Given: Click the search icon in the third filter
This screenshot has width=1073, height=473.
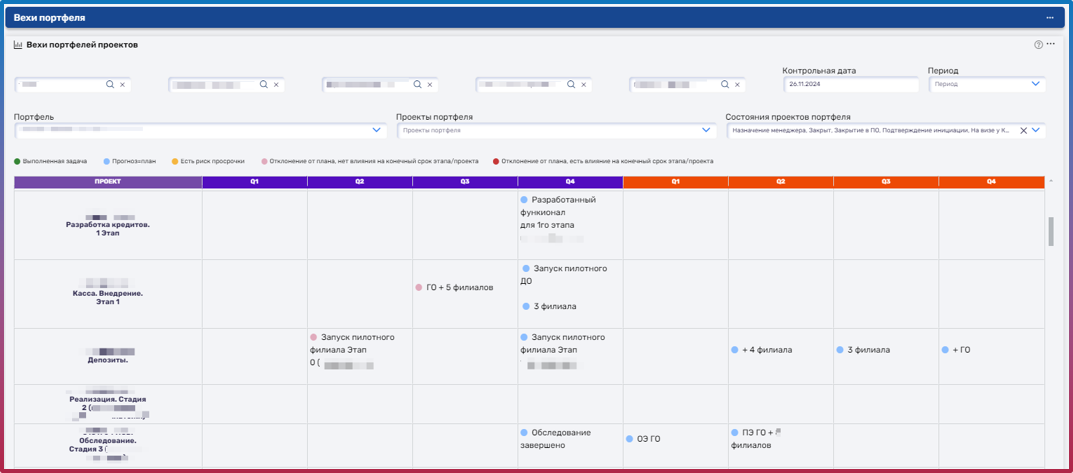Looking at the screenshot, I should pyautogui.click(x=418, y=85).
